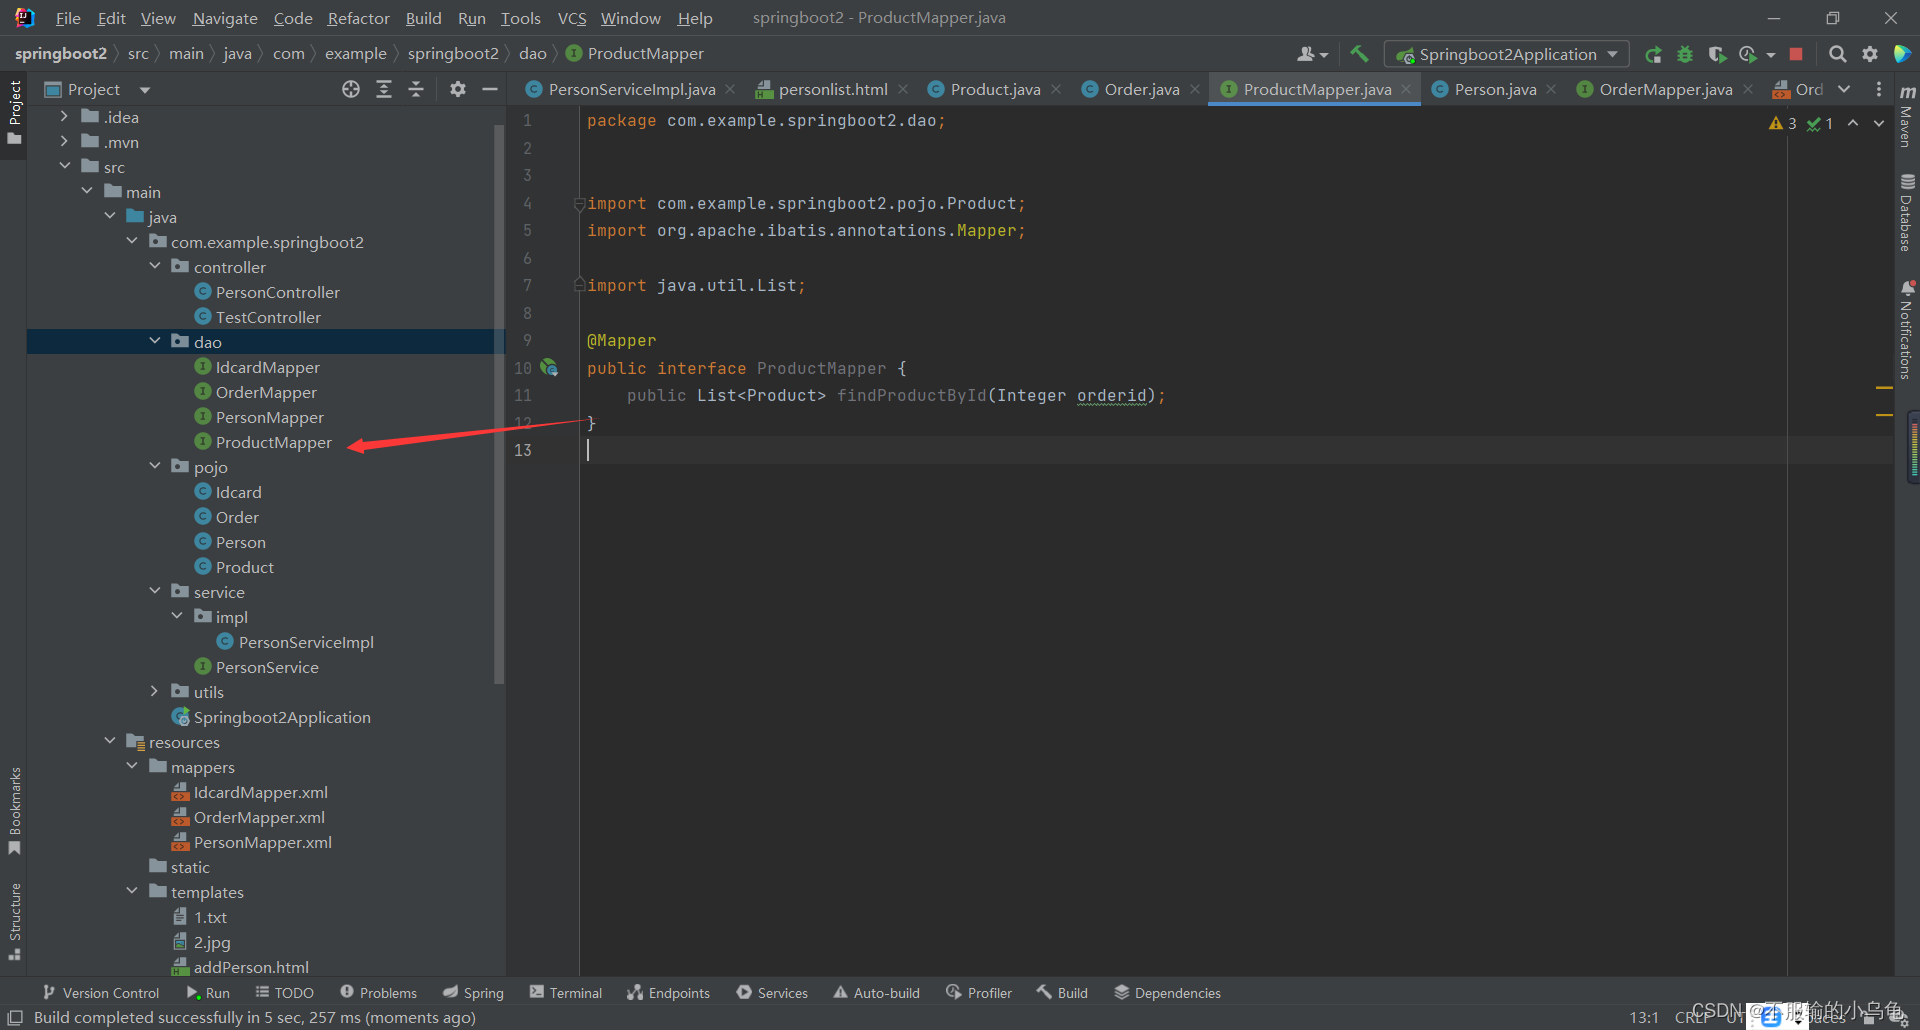Click the line:column 13:1 indicator
This screenshot has width=1920, height=1030.
tap(1644, 1017)
